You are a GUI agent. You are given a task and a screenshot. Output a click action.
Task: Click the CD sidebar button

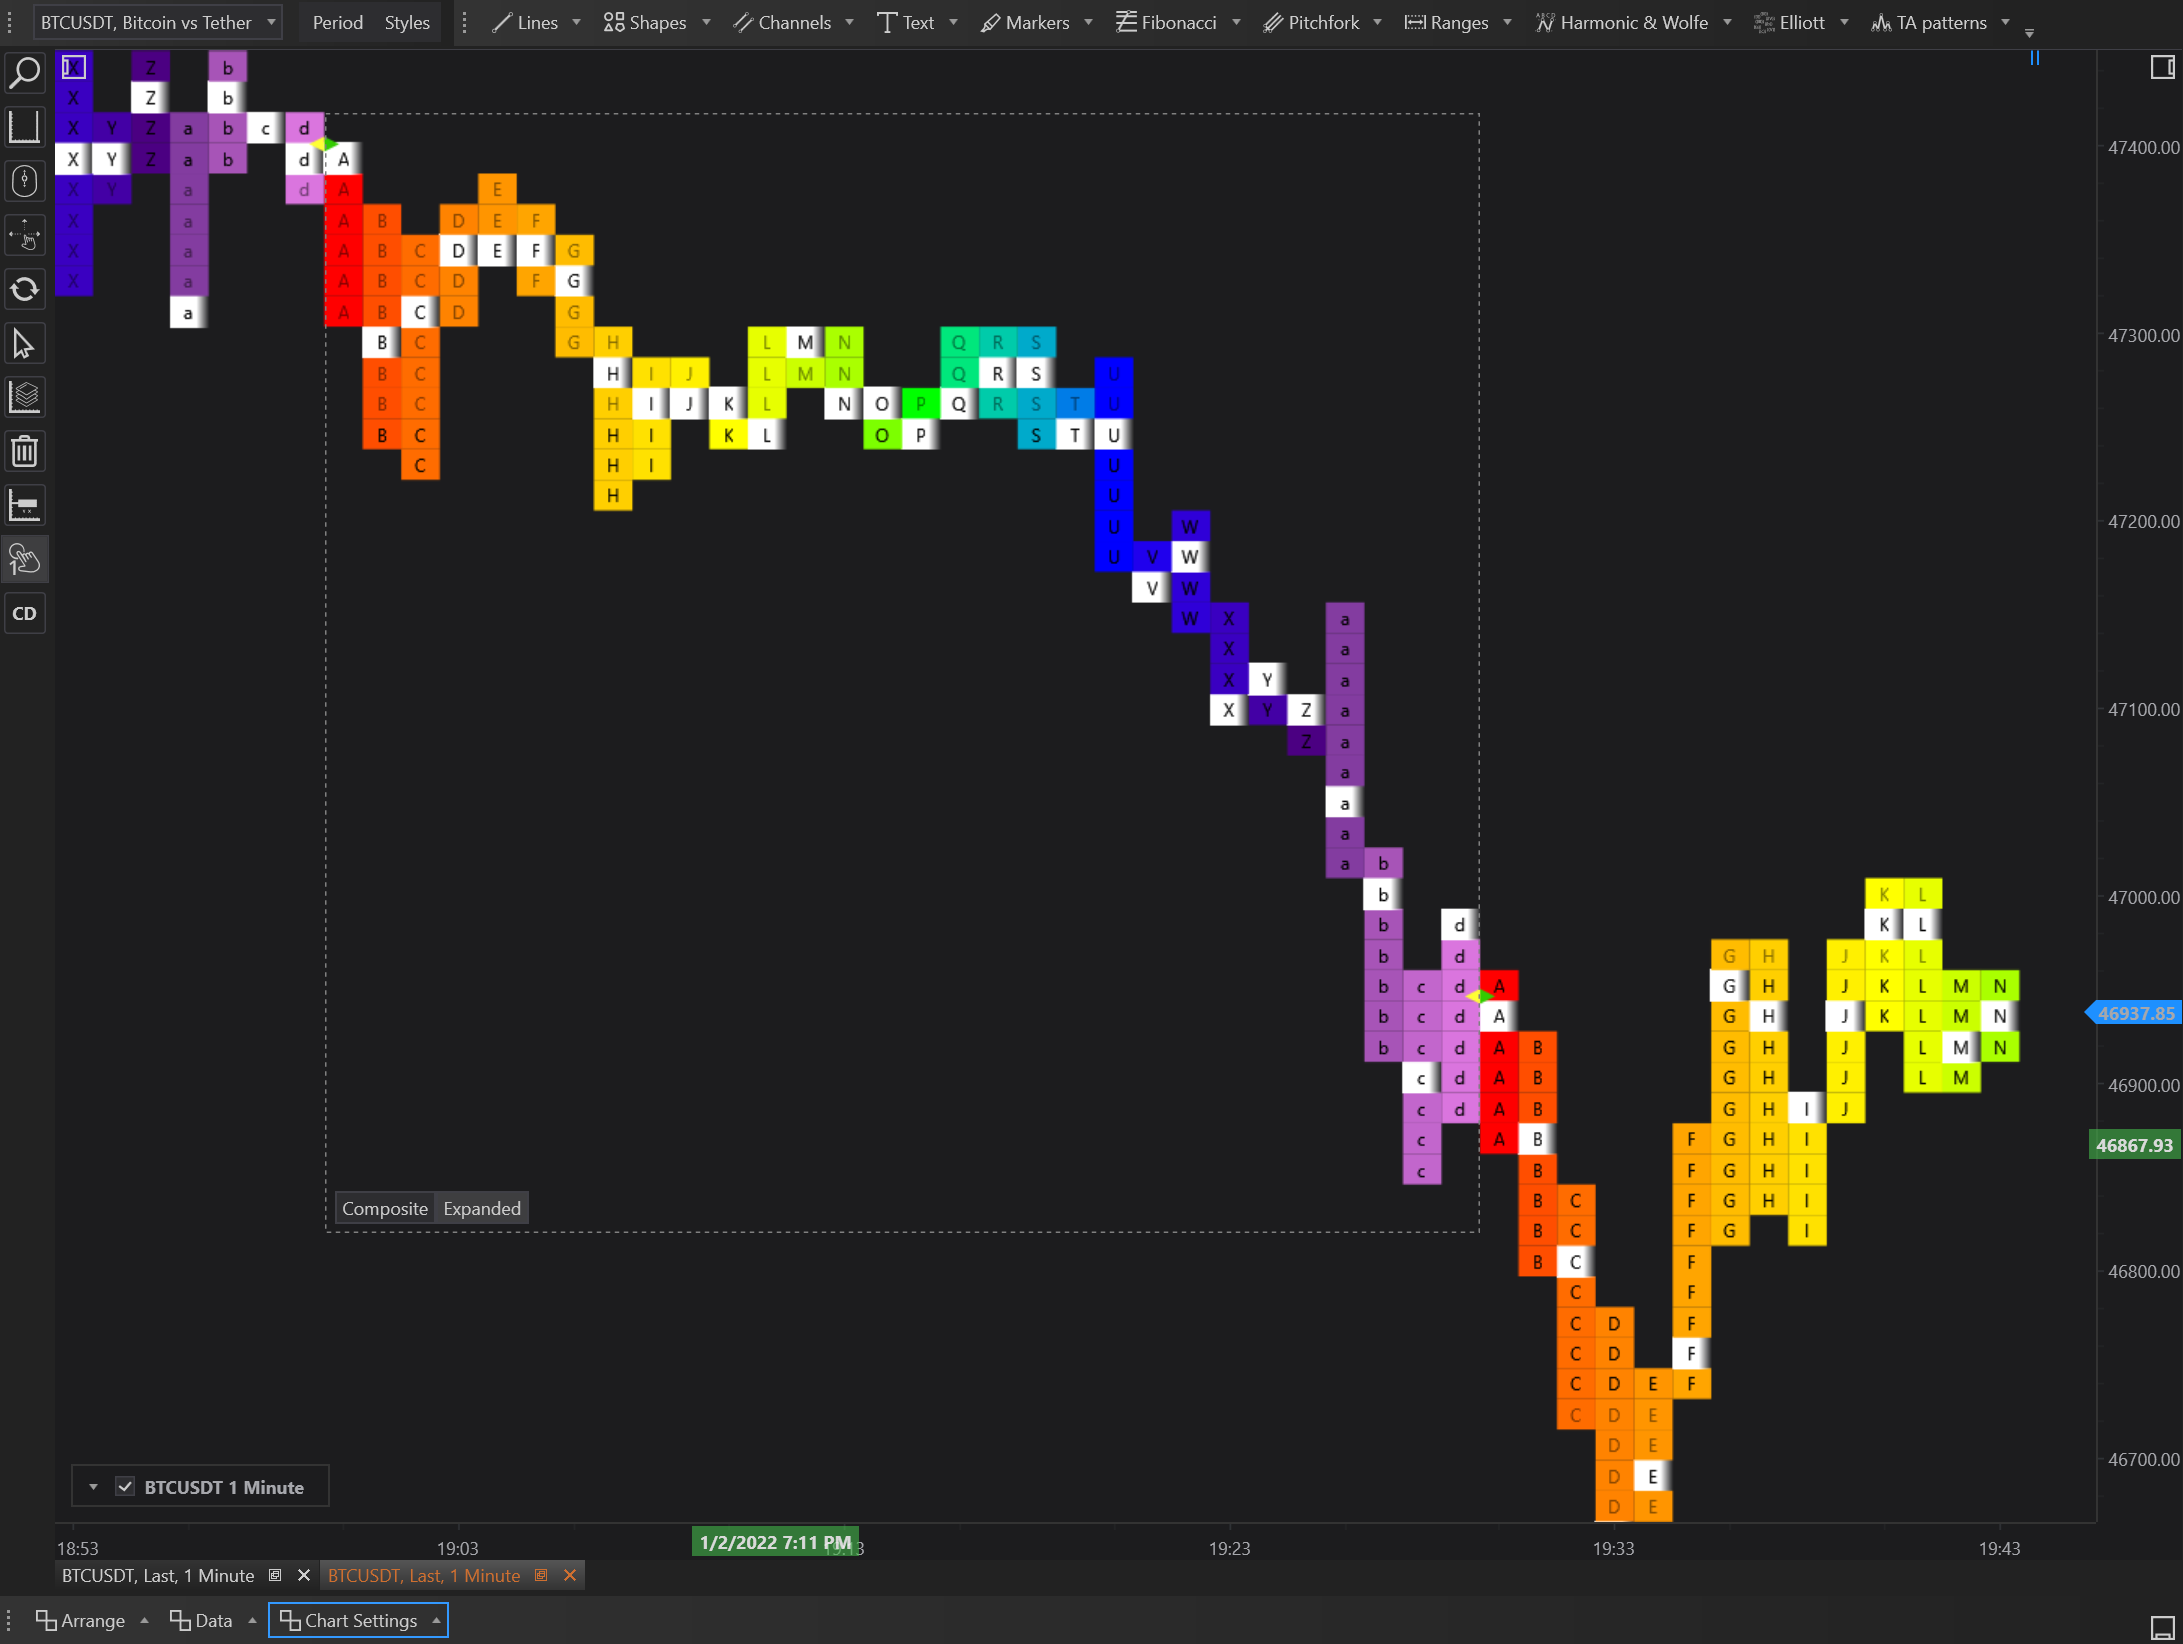point(25,613)
